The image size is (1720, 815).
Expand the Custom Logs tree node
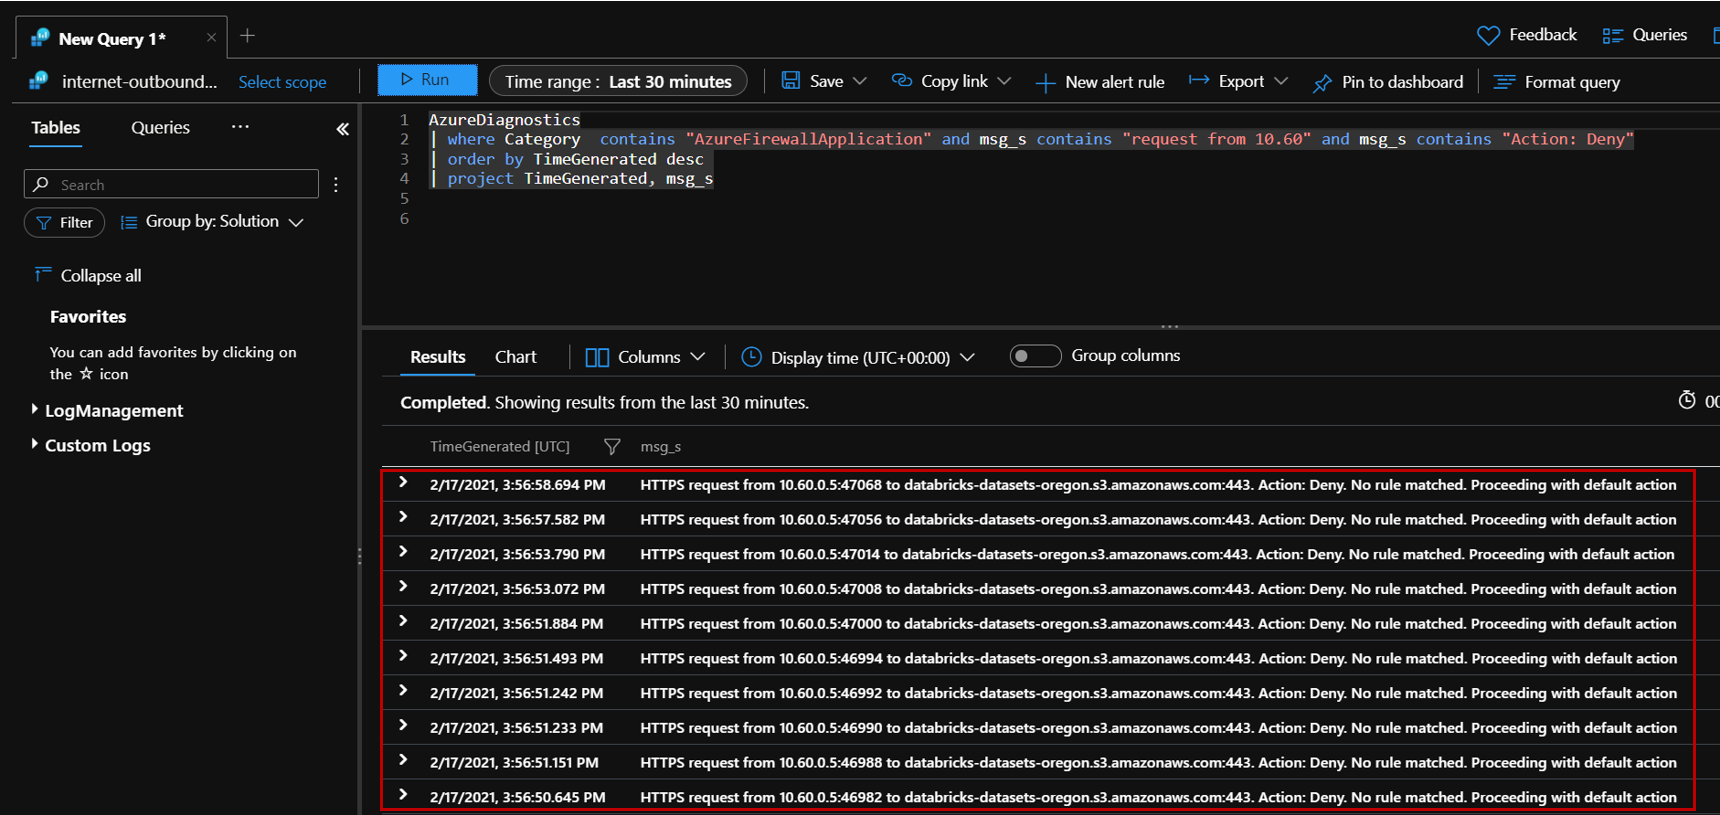click(35, 444)
